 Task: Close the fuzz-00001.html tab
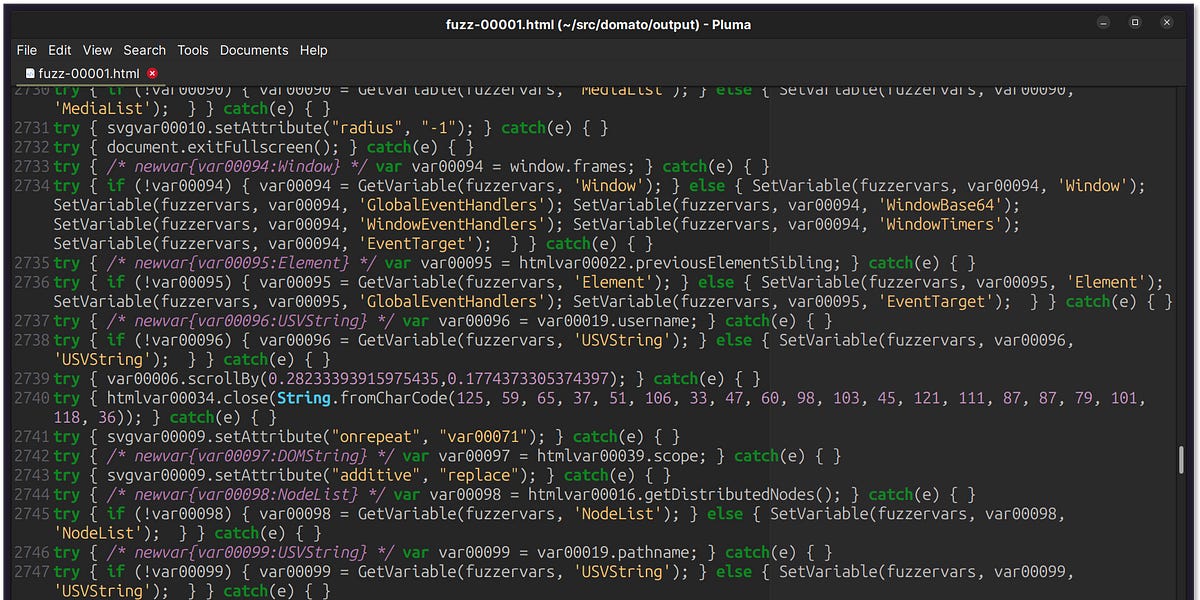[x=152, y=72]
